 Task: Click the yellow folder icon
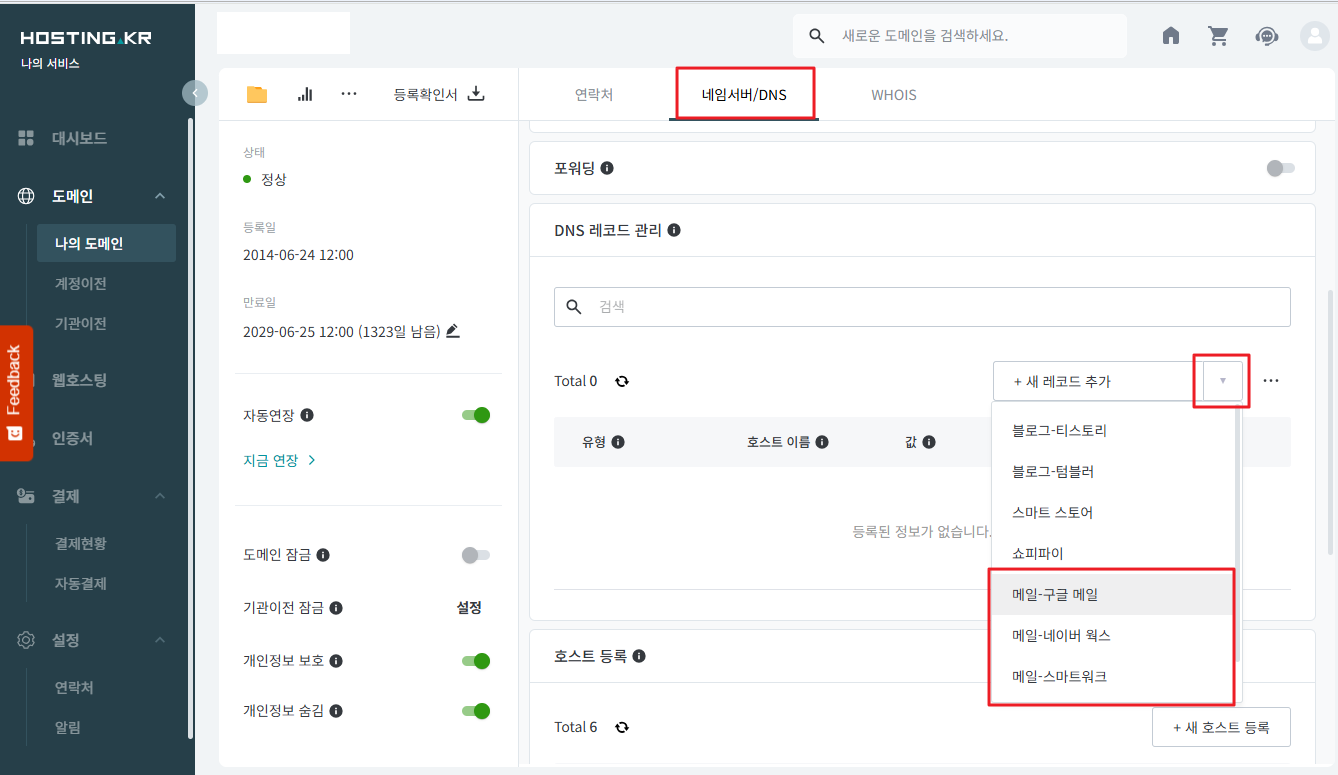coord(257,94)
